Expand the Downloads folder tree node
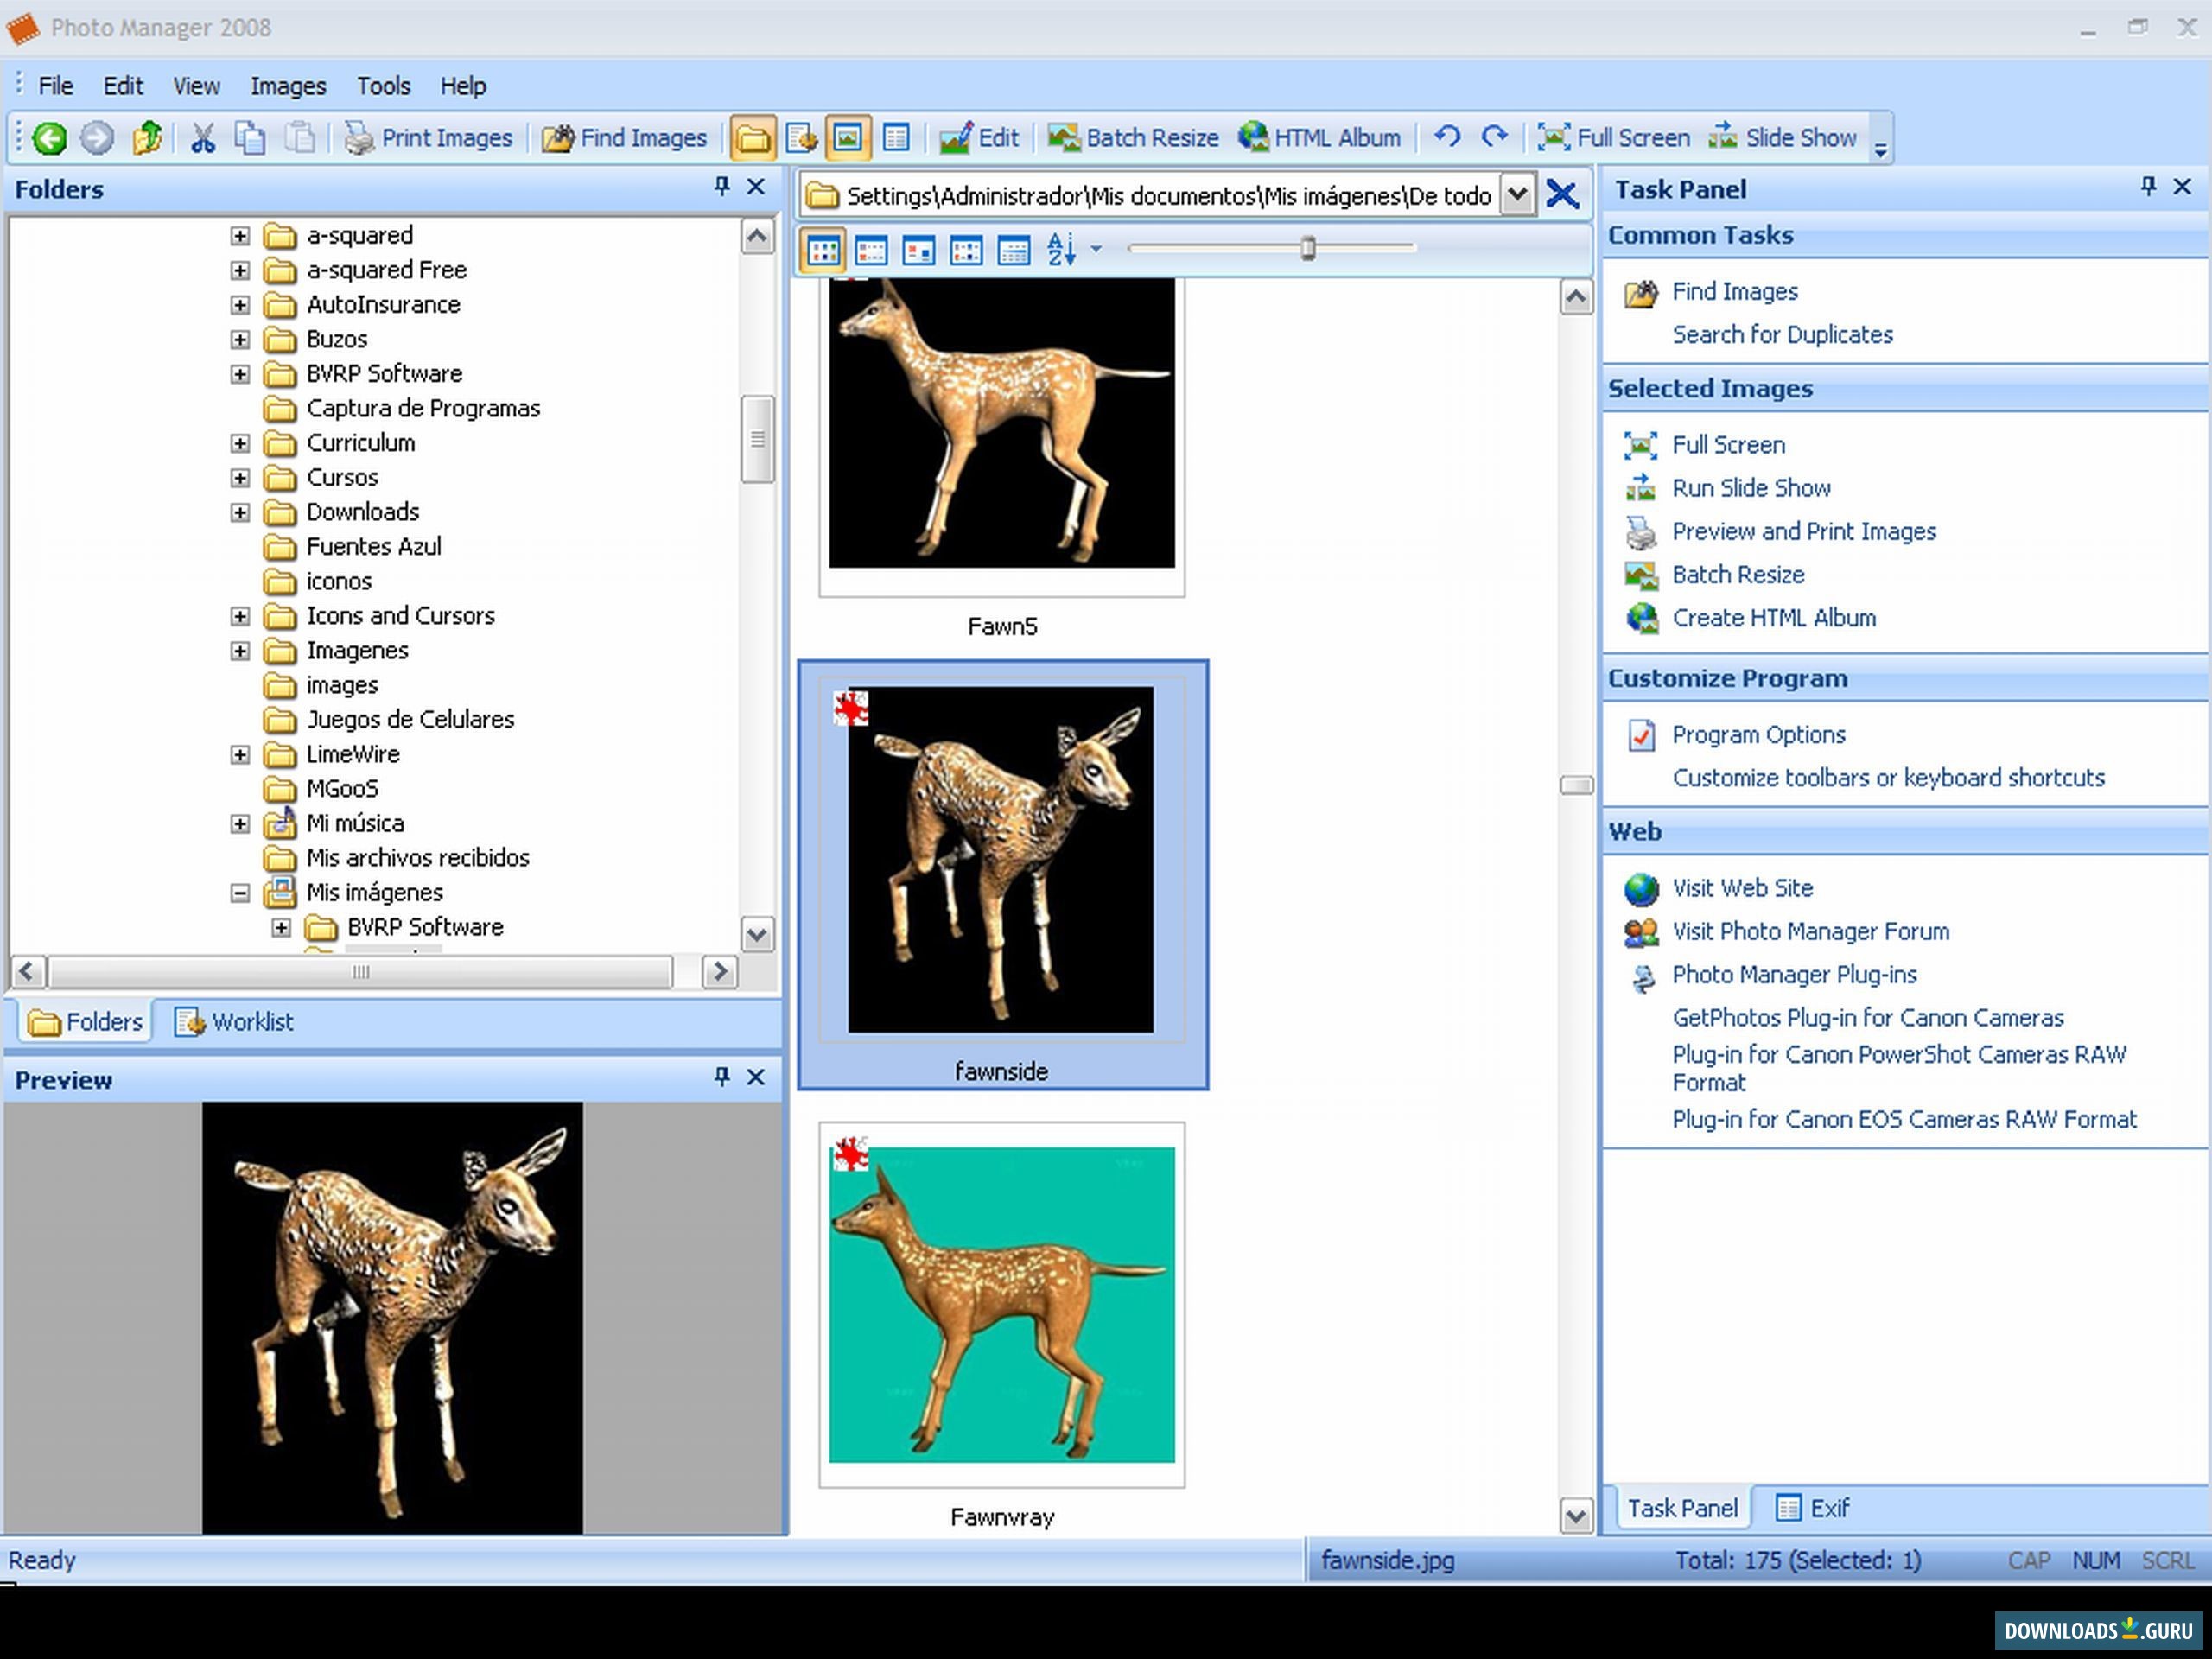Screen dimensions: 2212x1659 (x=240, y=512)
